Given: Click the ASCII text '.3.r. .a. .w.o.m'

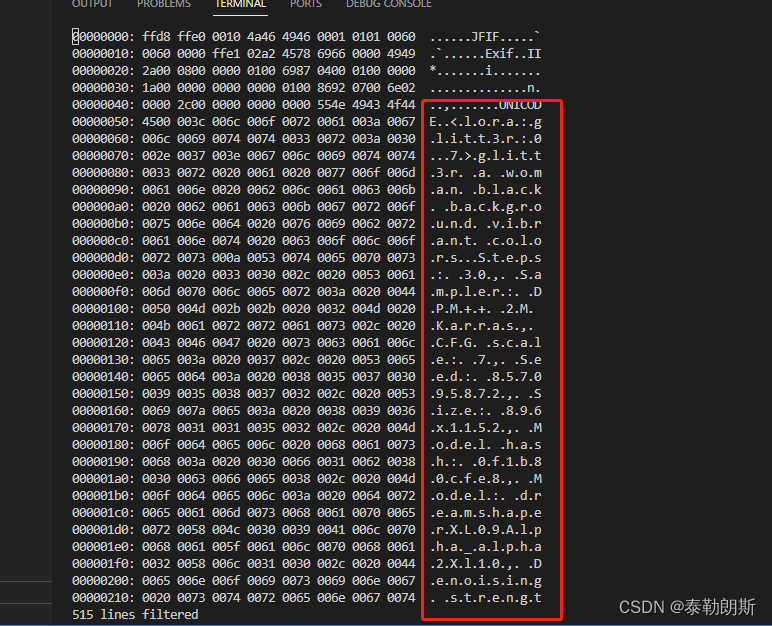Looking at the screenshot, I should click(x=485, y=172).
